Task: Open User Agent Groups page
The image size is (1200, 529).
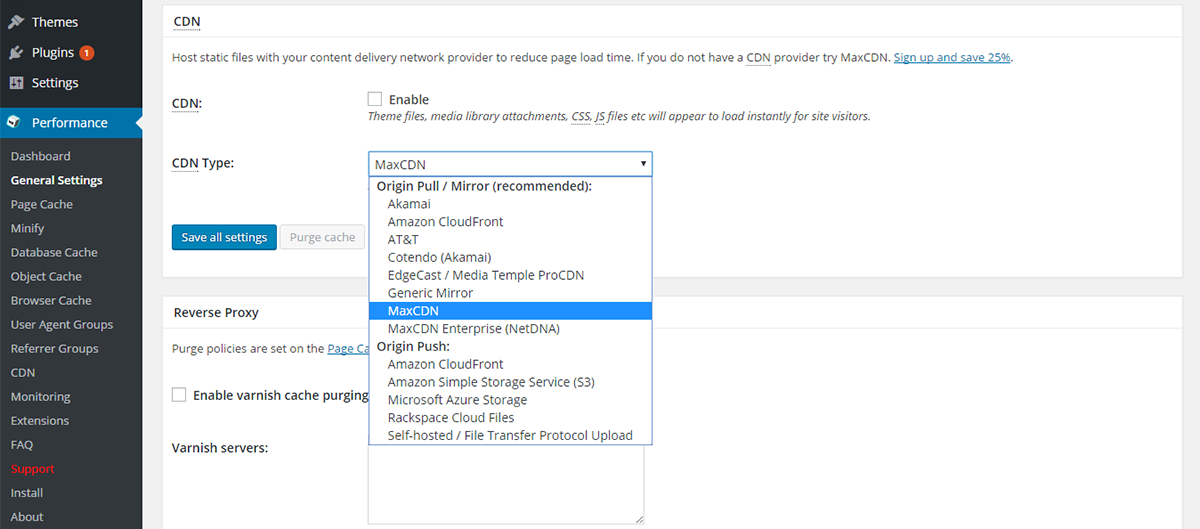Action: [x=62, y=324]
